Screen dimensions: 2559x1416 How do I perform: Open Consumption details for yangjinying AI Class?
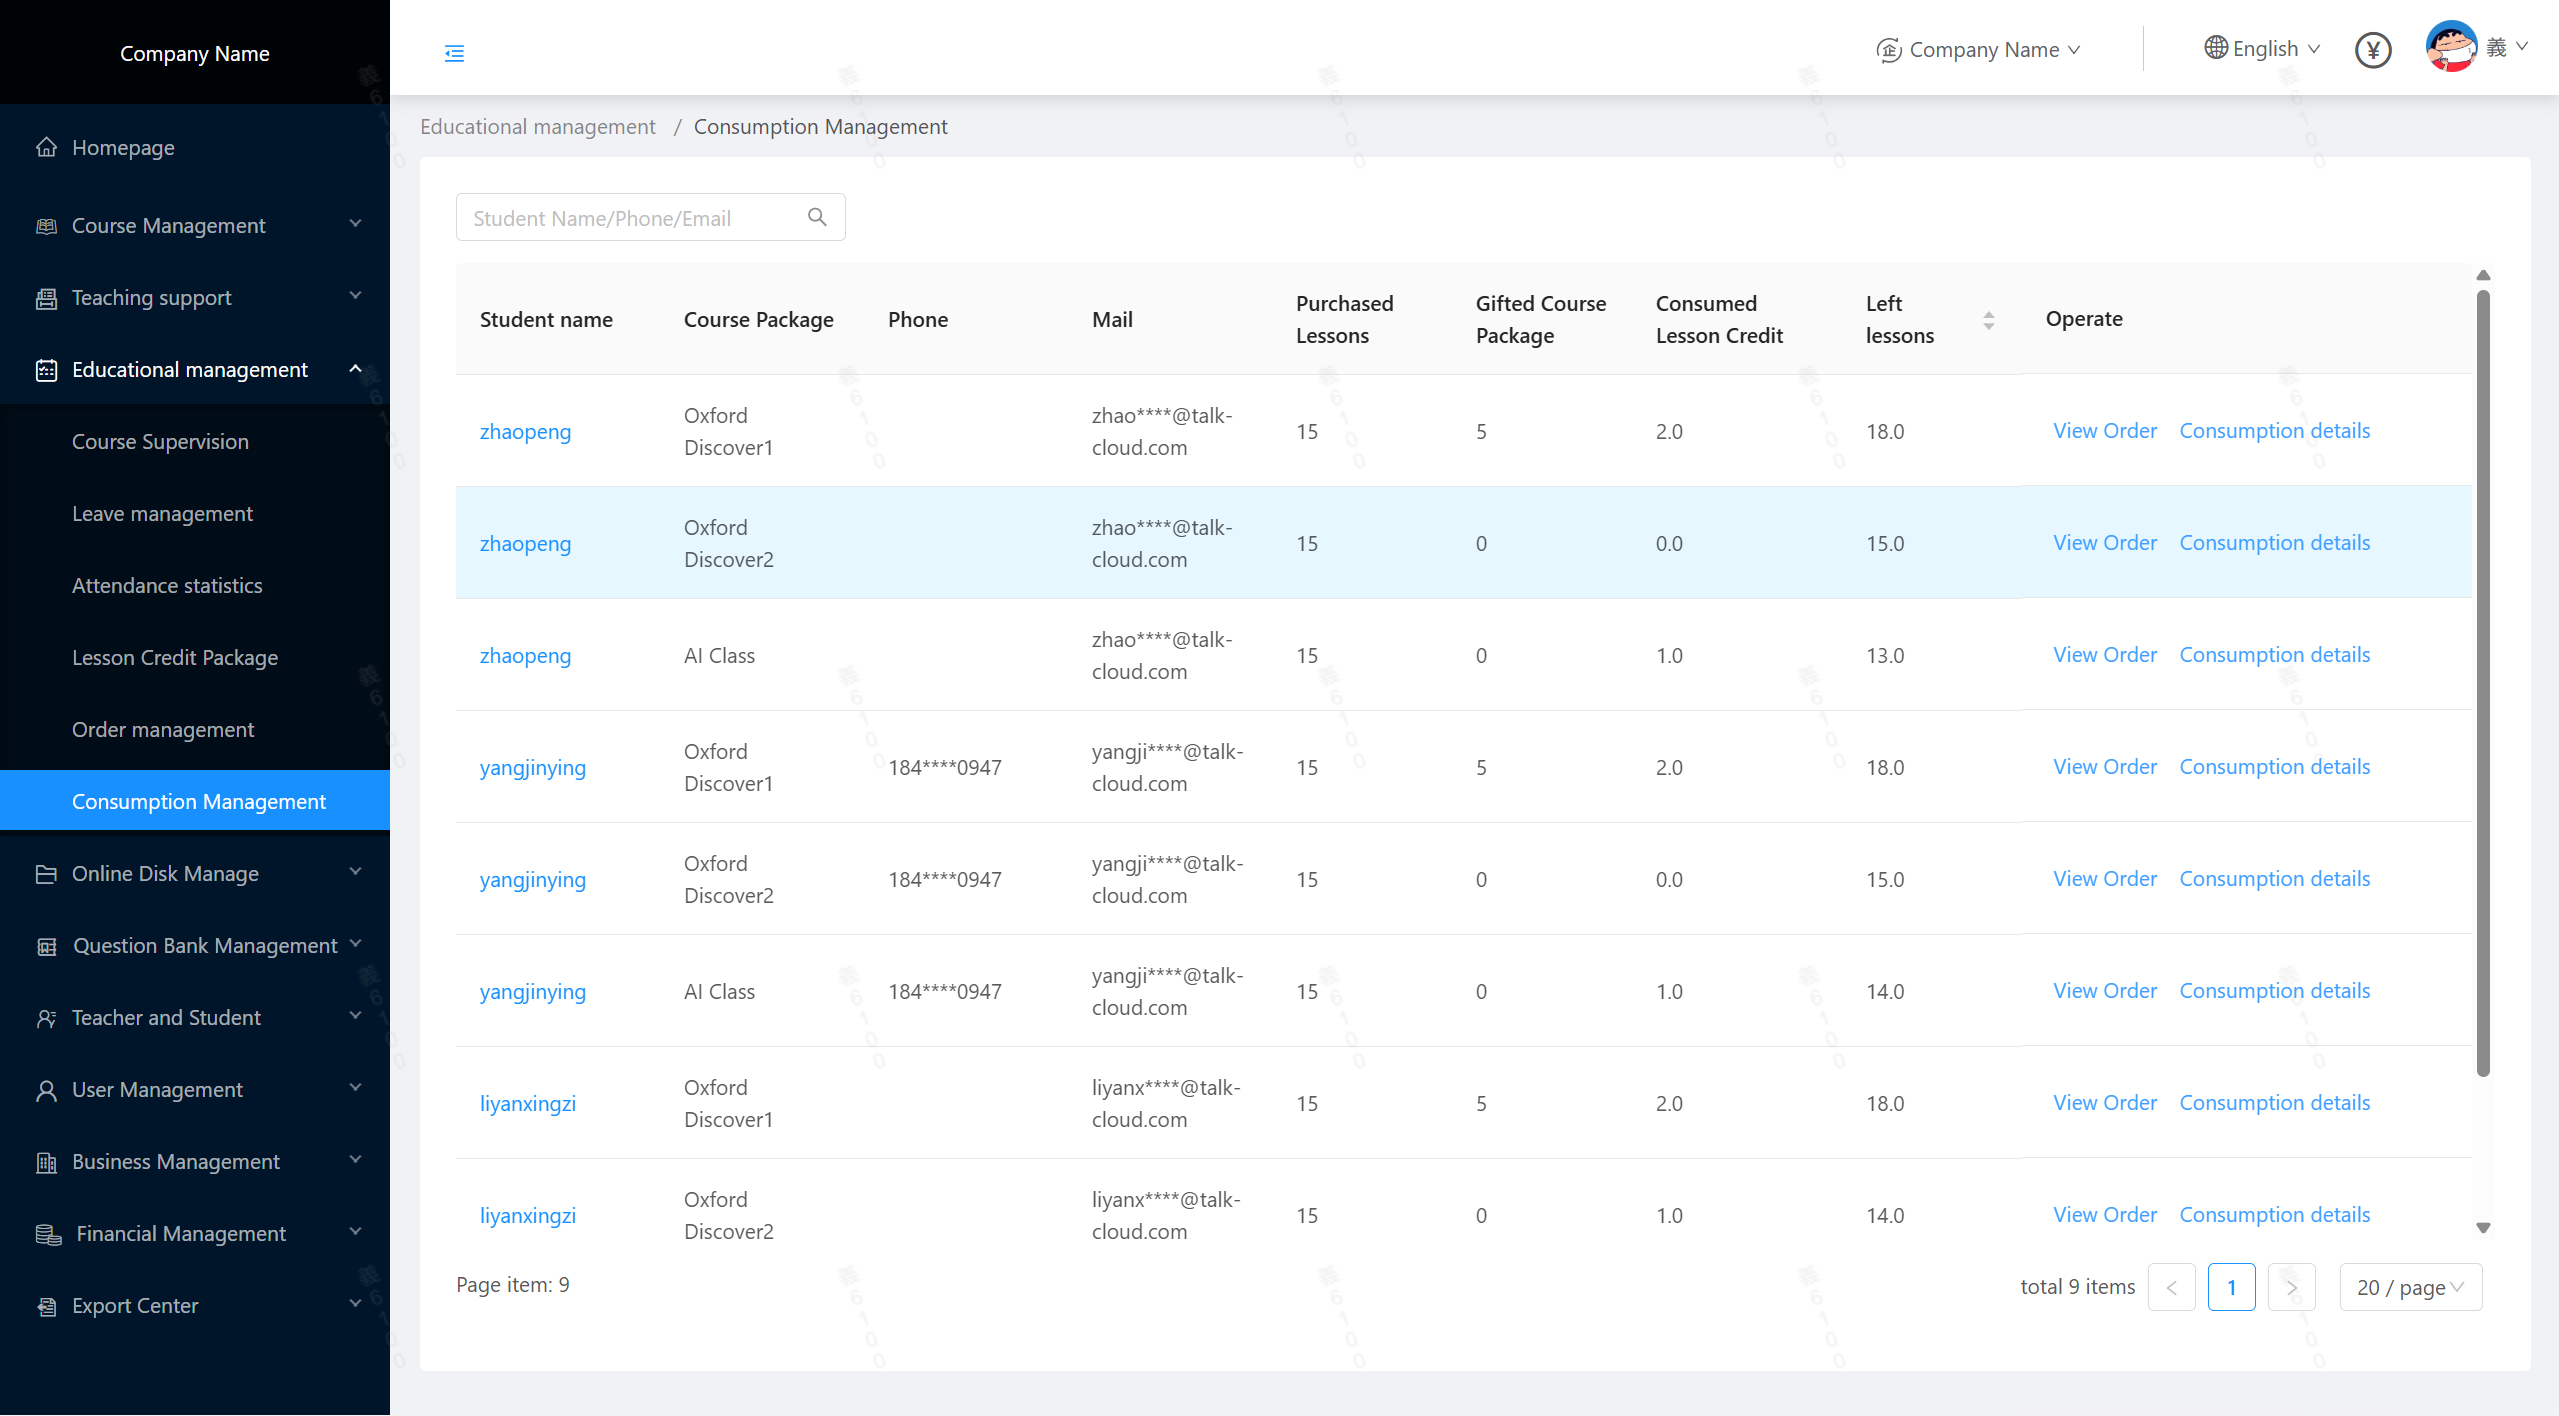(2274, 991)
